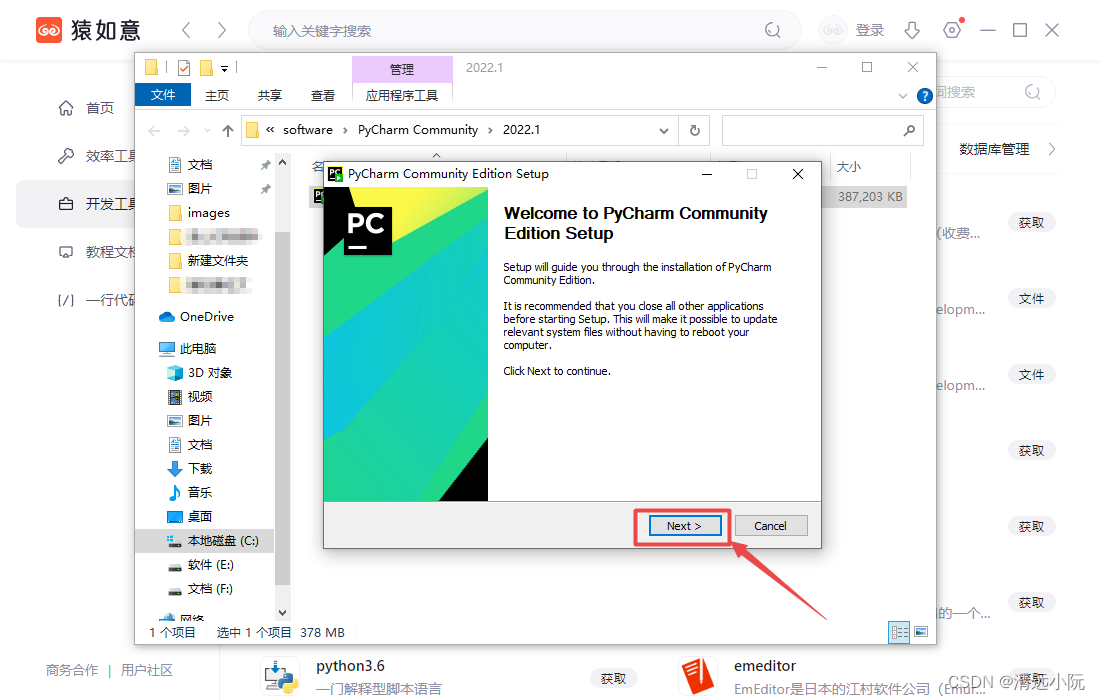Image resolution: width=1100 pixels, height=700 pixels.
Task: Open 查看 tab in Explorer ribbon
Action: tap(323, 95)
